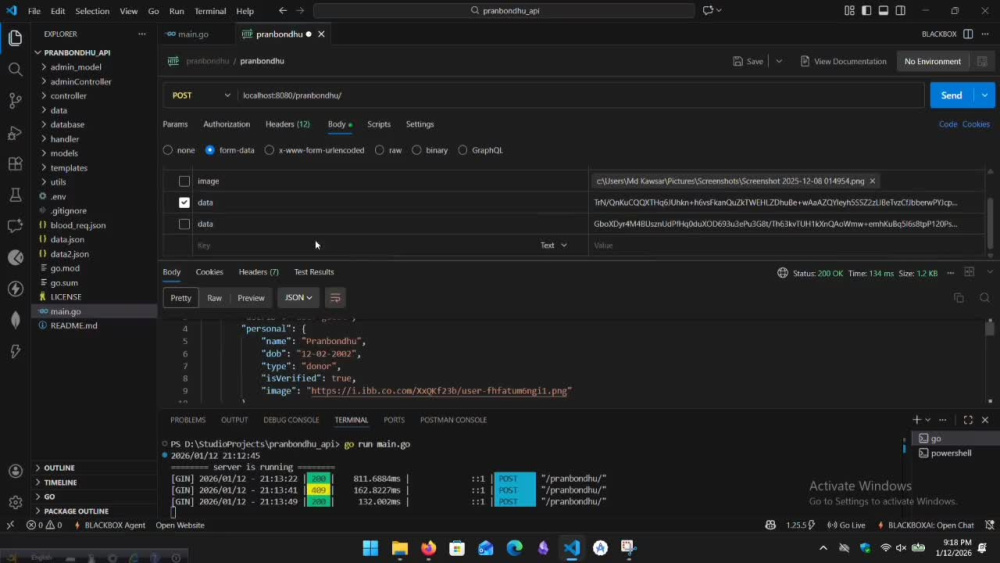Maximize the terminal panel size

pos(968,420)
